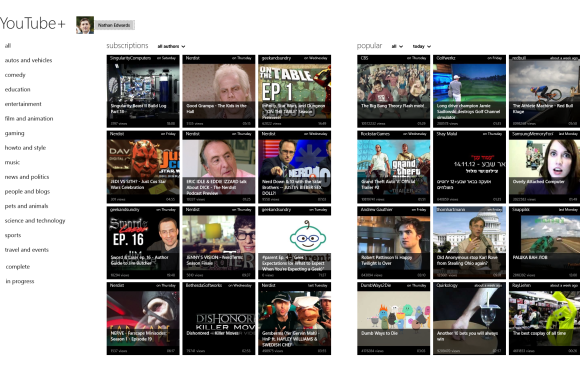This screenshot has height=388, width=580.
Task: Open the today time filter dropdown
Action: (x=422, y=46)
